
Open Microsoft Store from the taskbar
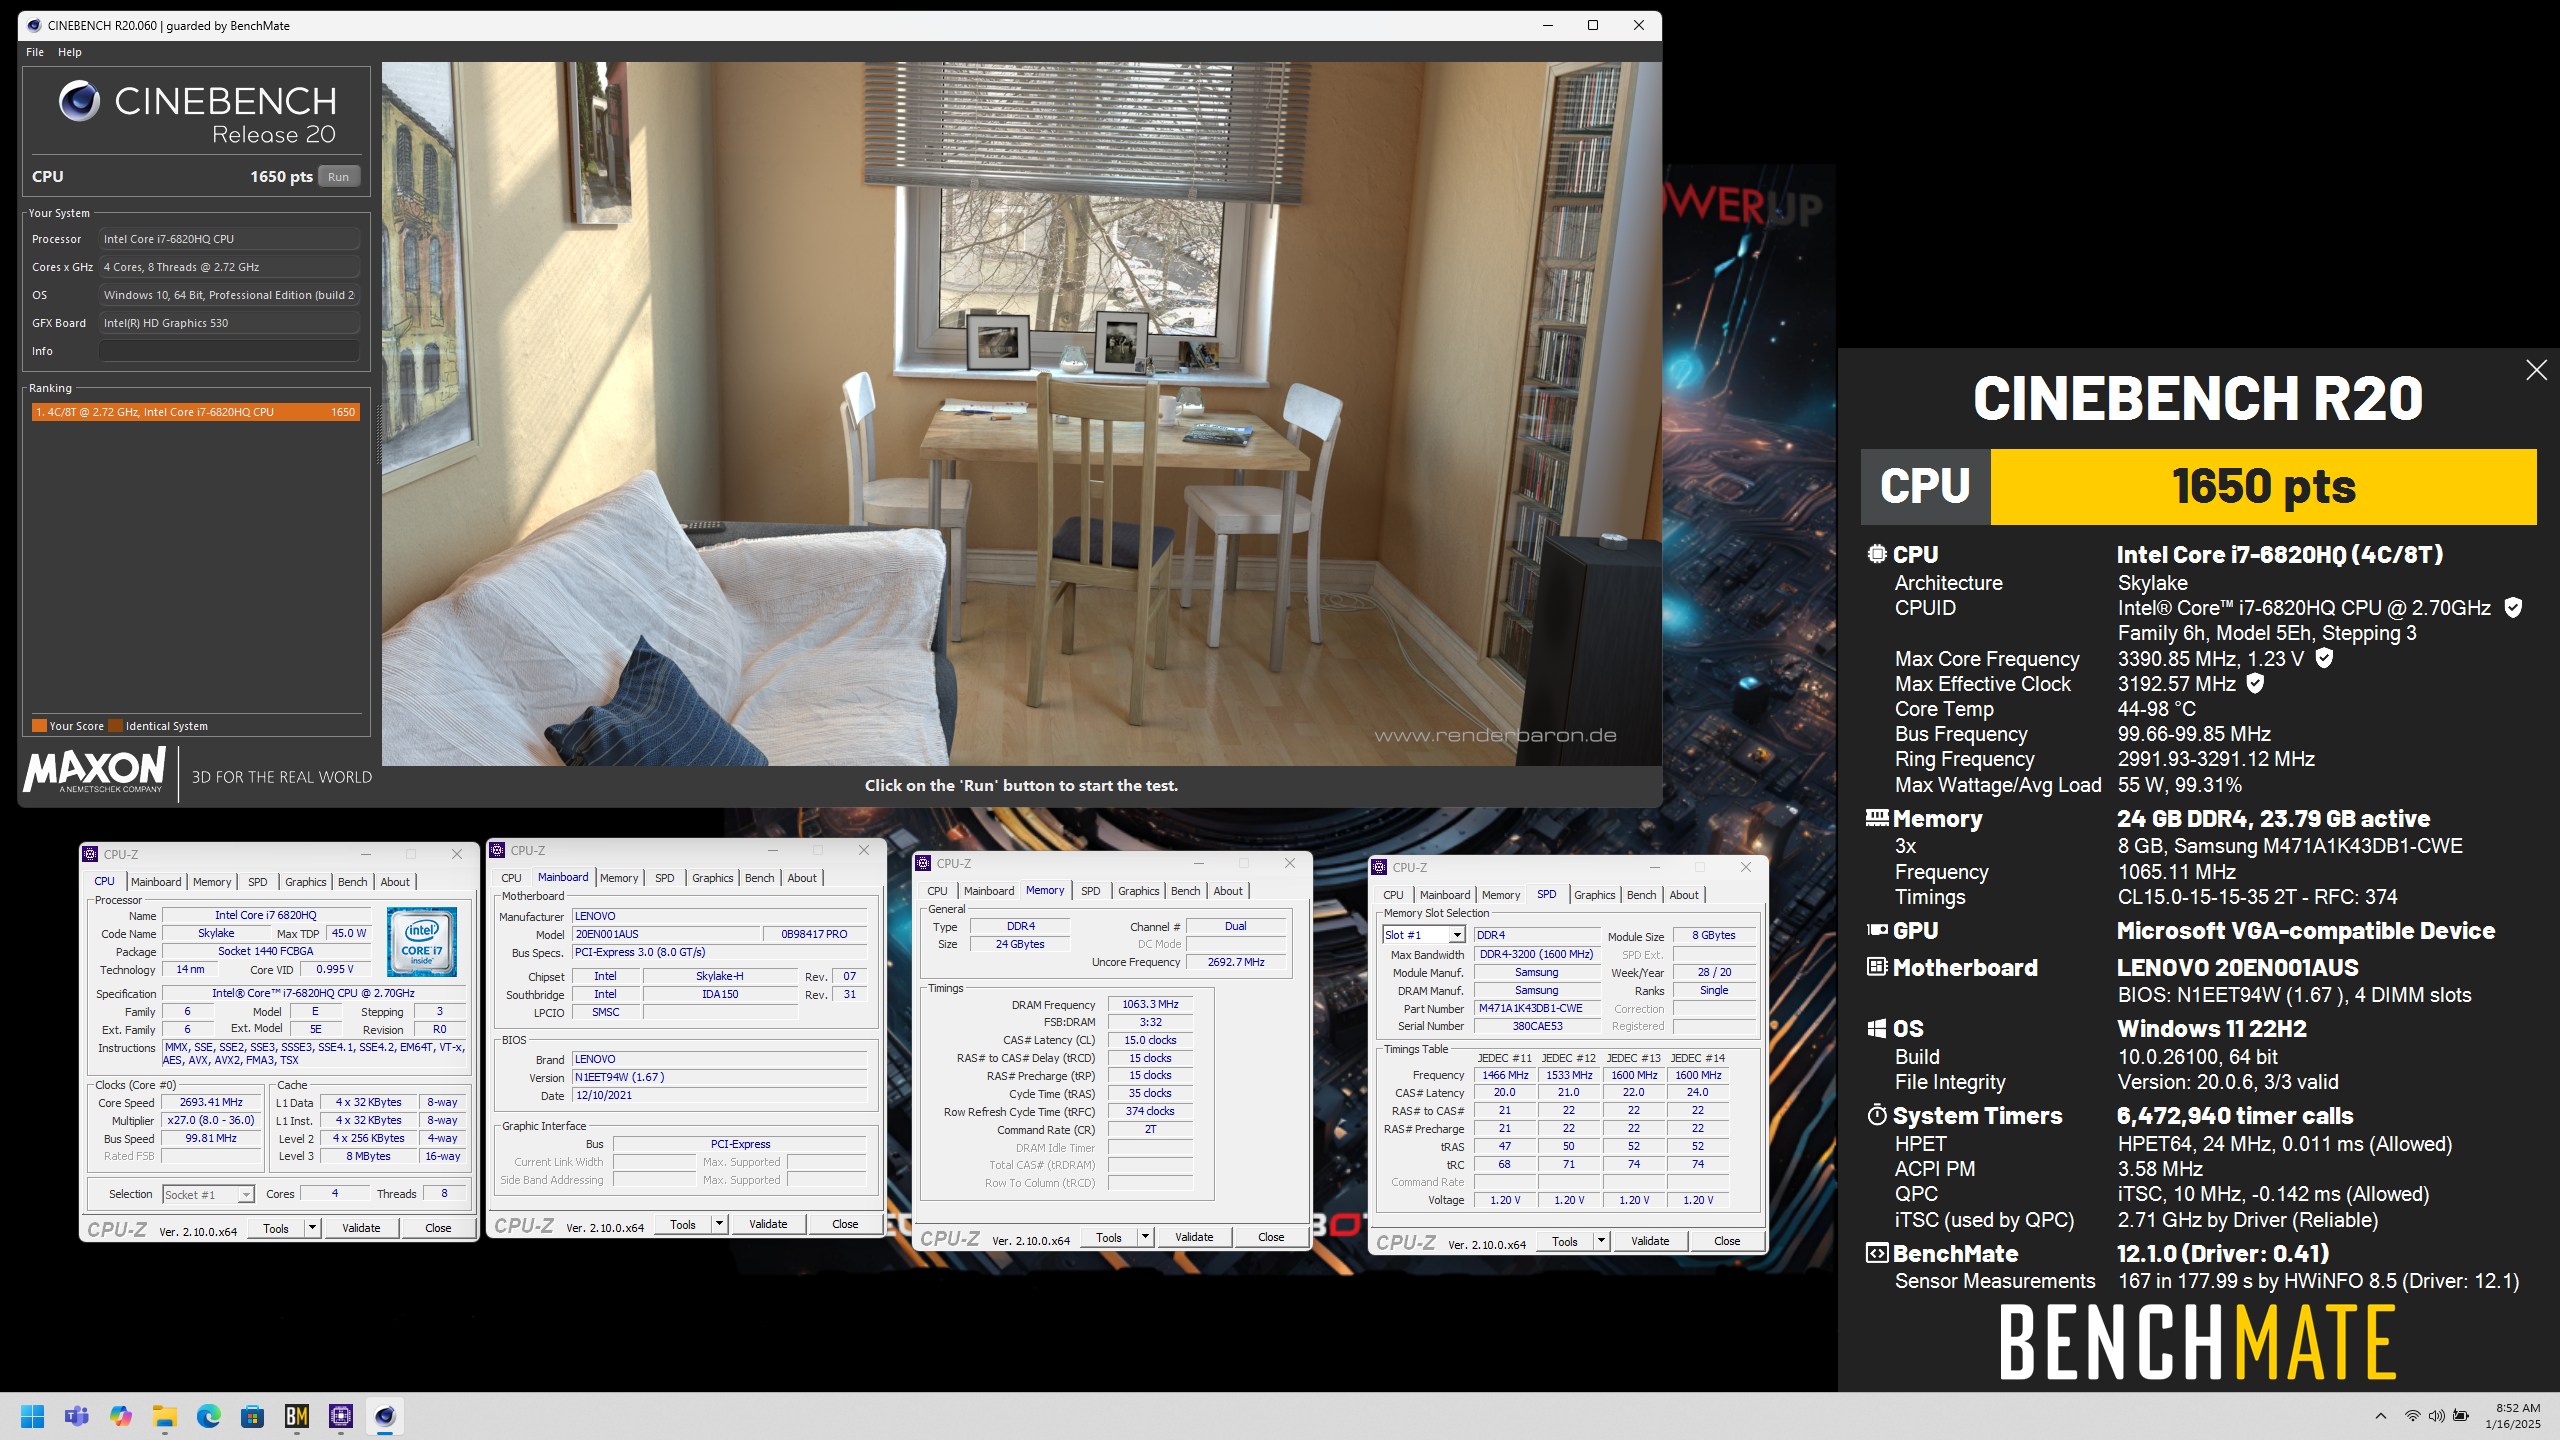coord(253,1416)
